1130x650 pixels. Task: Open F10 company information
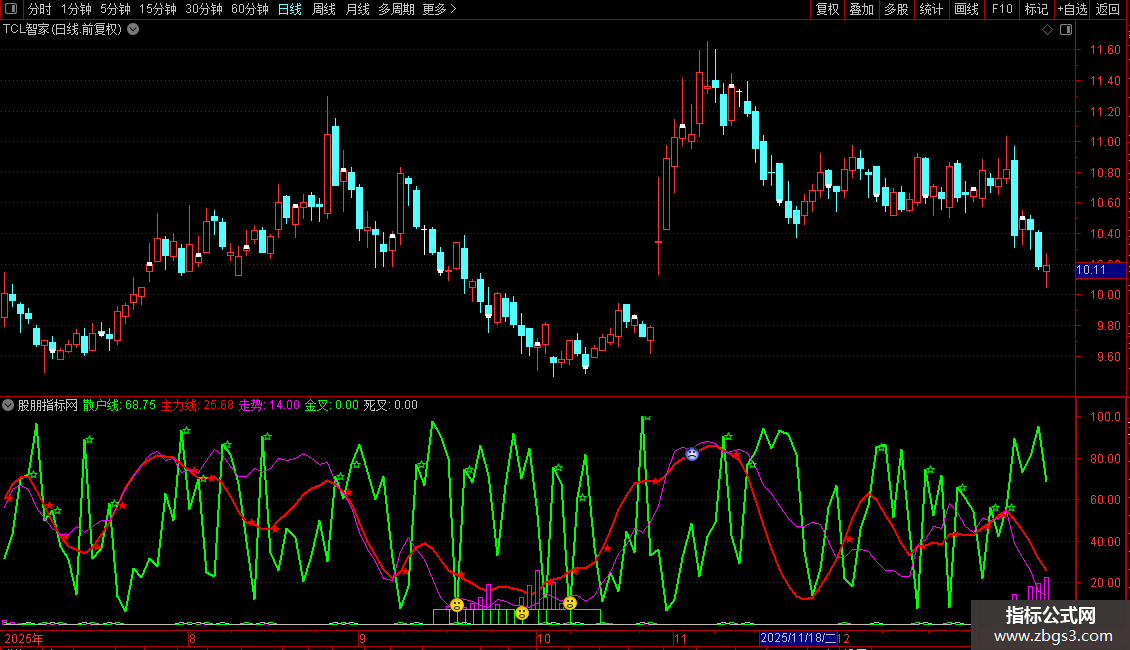(x=1002, y=9)
